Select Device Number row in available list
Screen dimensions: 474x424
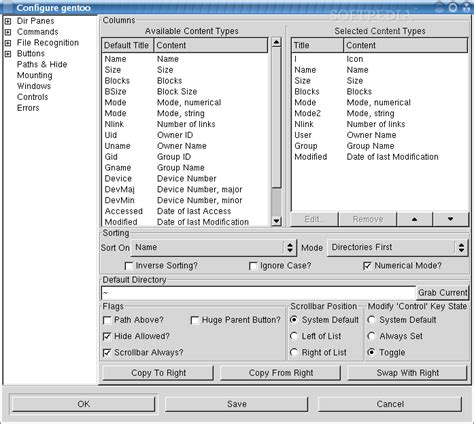(185, 179)
